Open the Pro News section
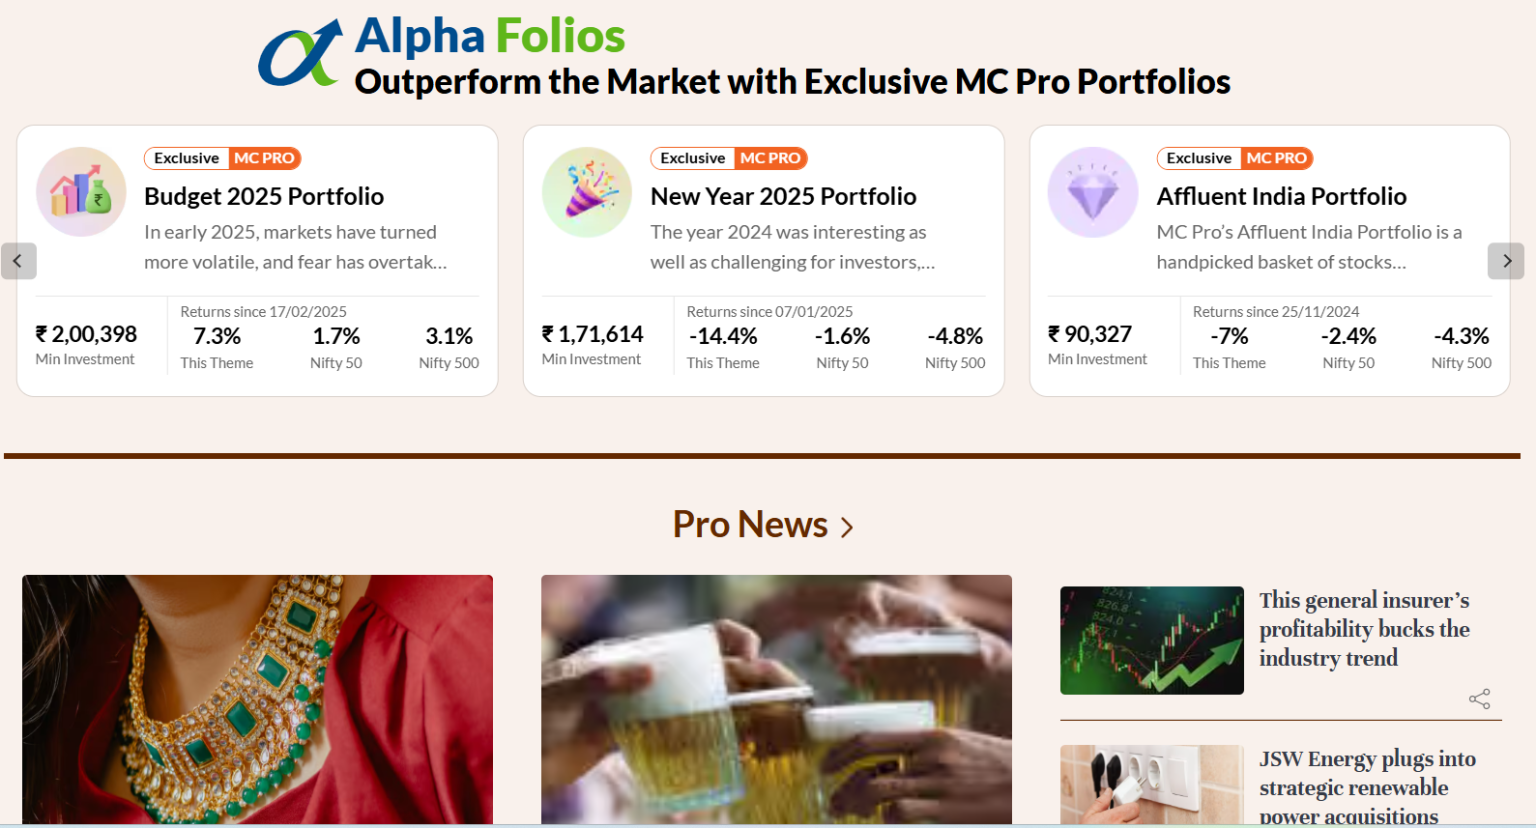This screenshot has height=828, width=1536. [748, 524]
